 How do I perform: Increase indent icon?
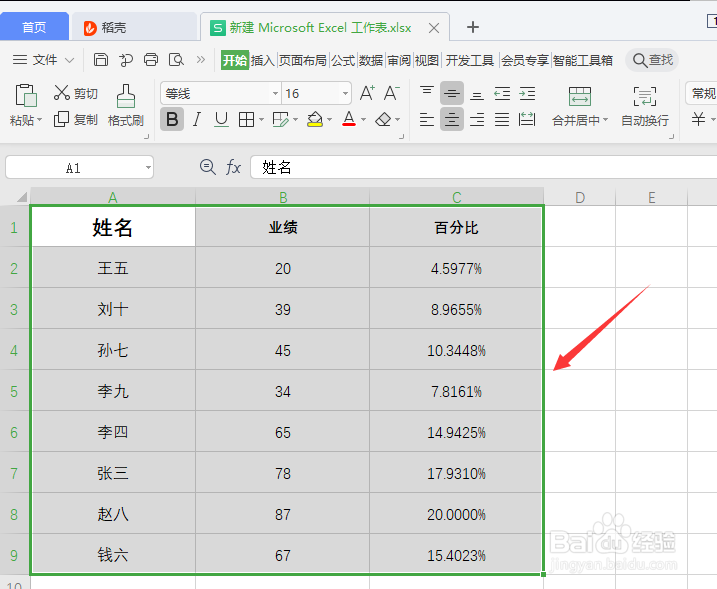tap(527, 93)
